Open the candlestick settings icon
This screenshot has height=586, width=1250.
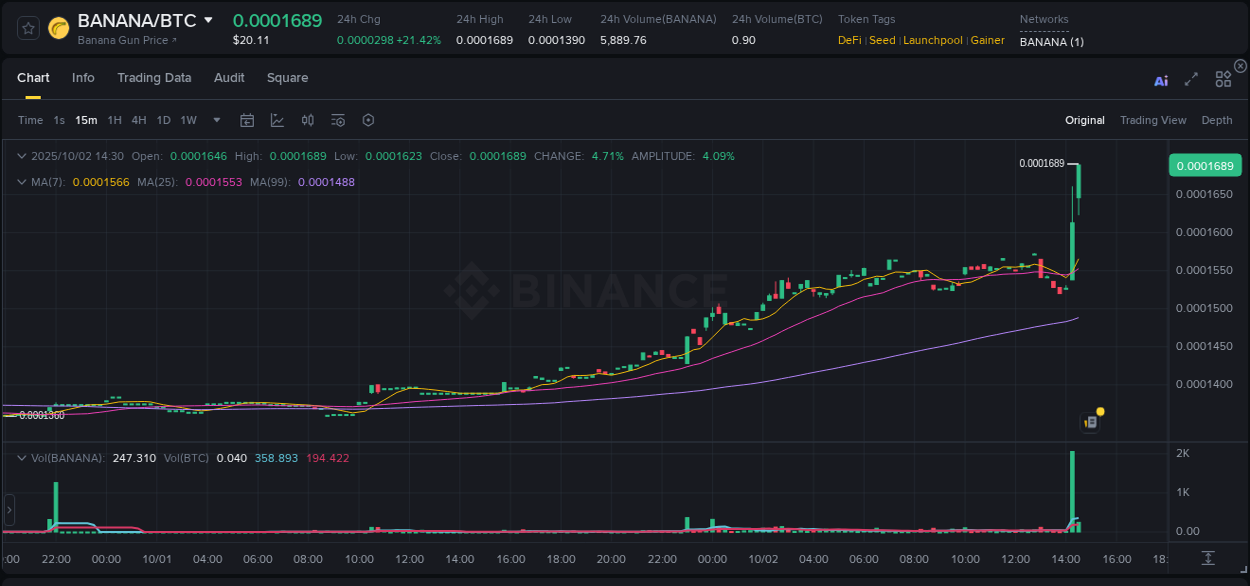[308, 120]
